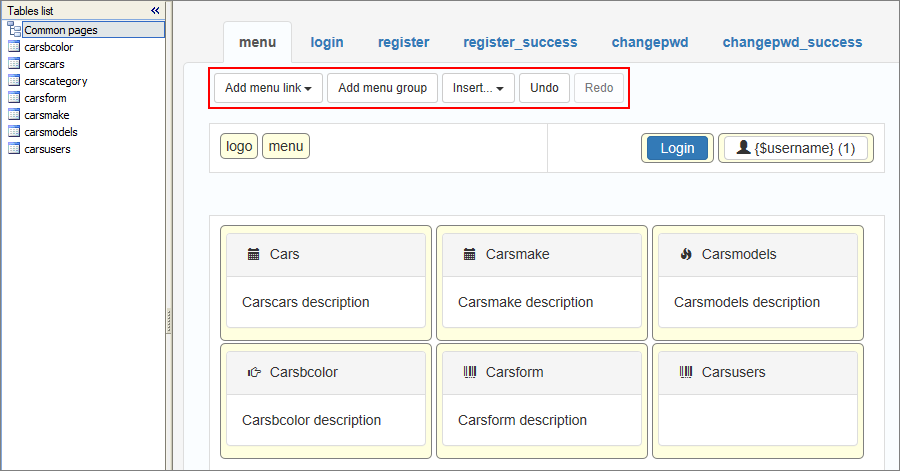Click the carscategory table icon
Screen dimensions: 900x471
(14, 81)
